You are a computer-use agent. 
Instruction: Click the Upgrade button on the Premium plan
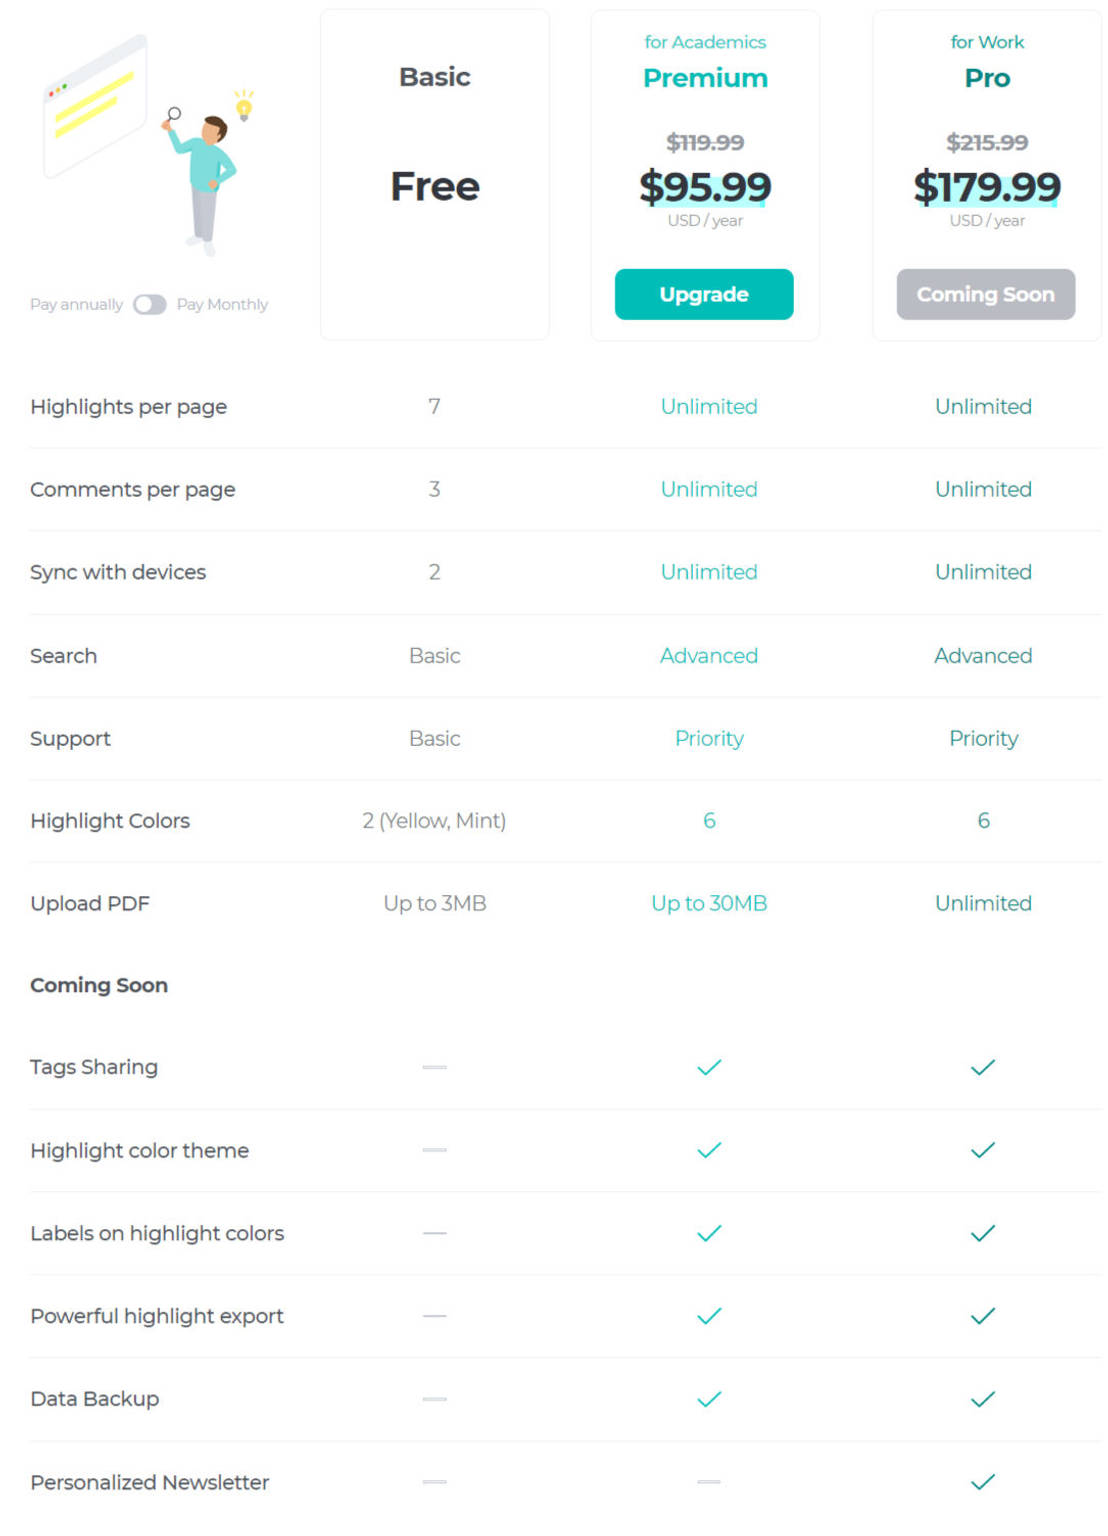point(704,294)
